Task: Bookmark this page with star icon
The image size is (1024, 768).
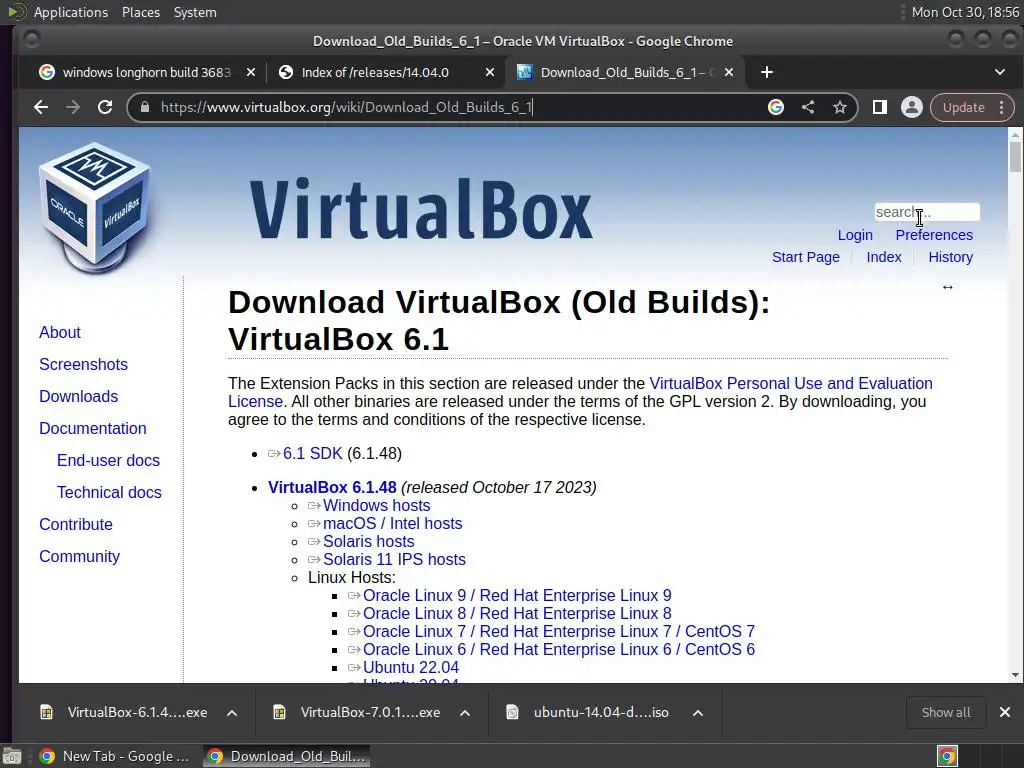Action: tap(840, 107)
